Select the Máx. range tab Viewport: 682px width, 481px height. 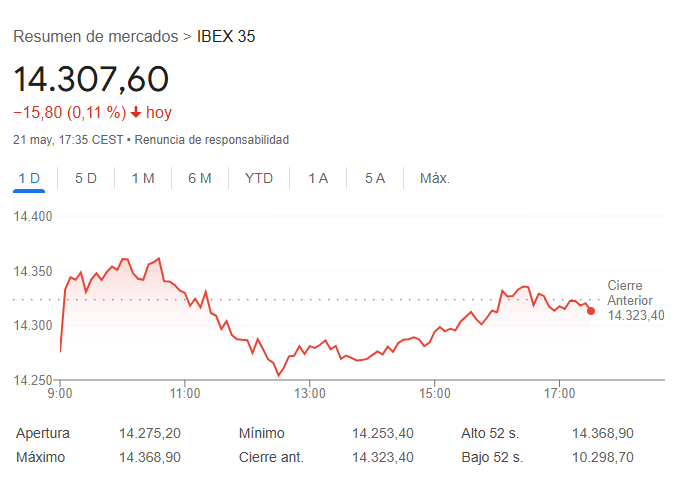coord(435,178)
